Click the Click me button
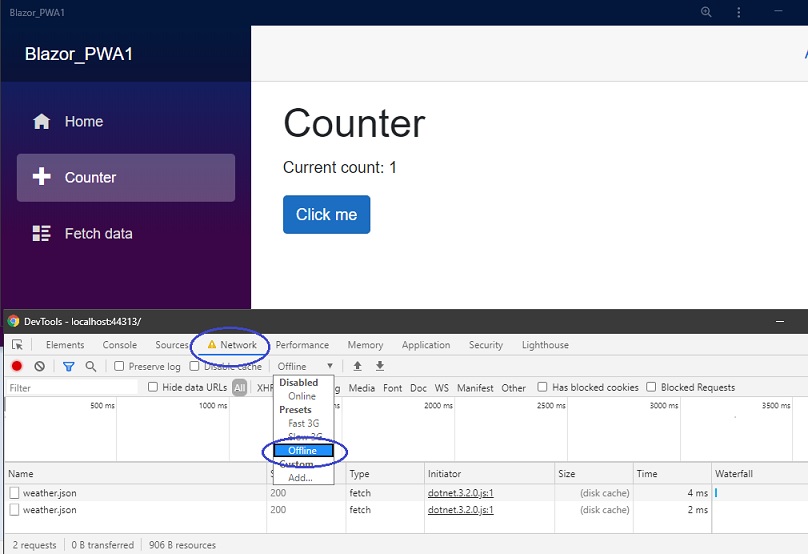Viewport: 808px width, 554px height. click(326, 214)
